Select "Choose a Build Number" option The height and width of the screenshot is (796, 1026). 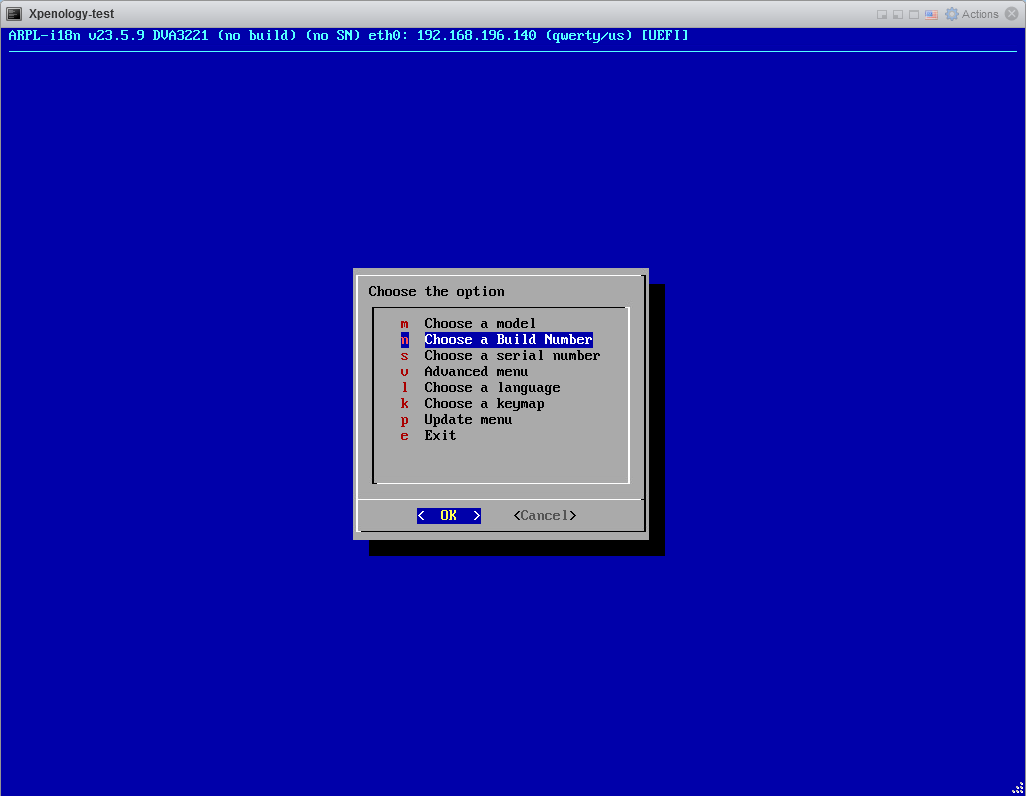pyautogui.click(x=508, y=340)
